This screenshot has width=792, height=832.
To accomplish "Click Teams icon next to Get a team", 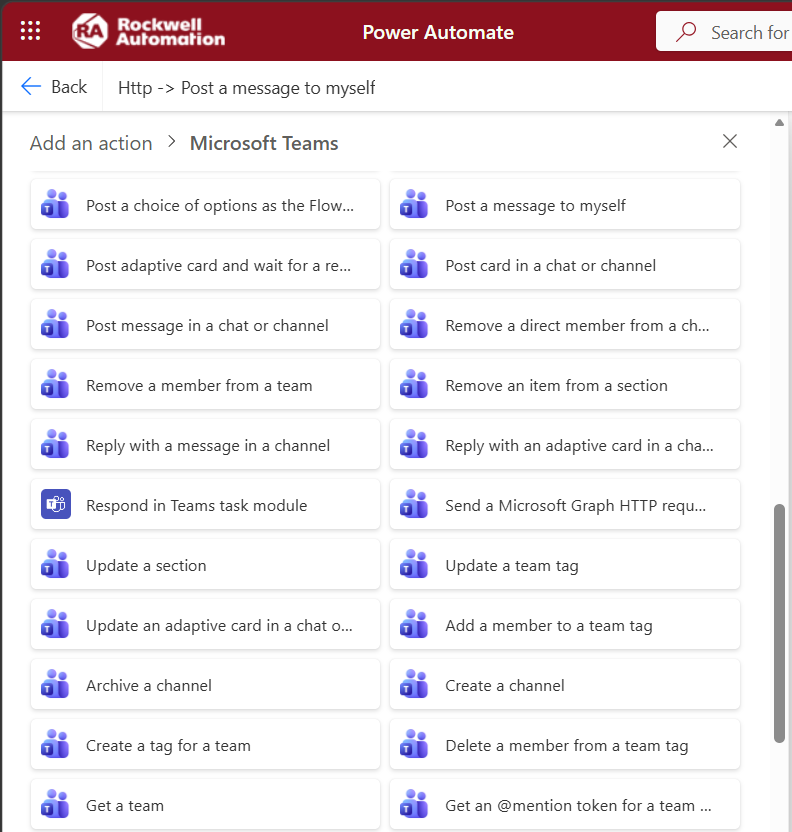I will 55,804.
